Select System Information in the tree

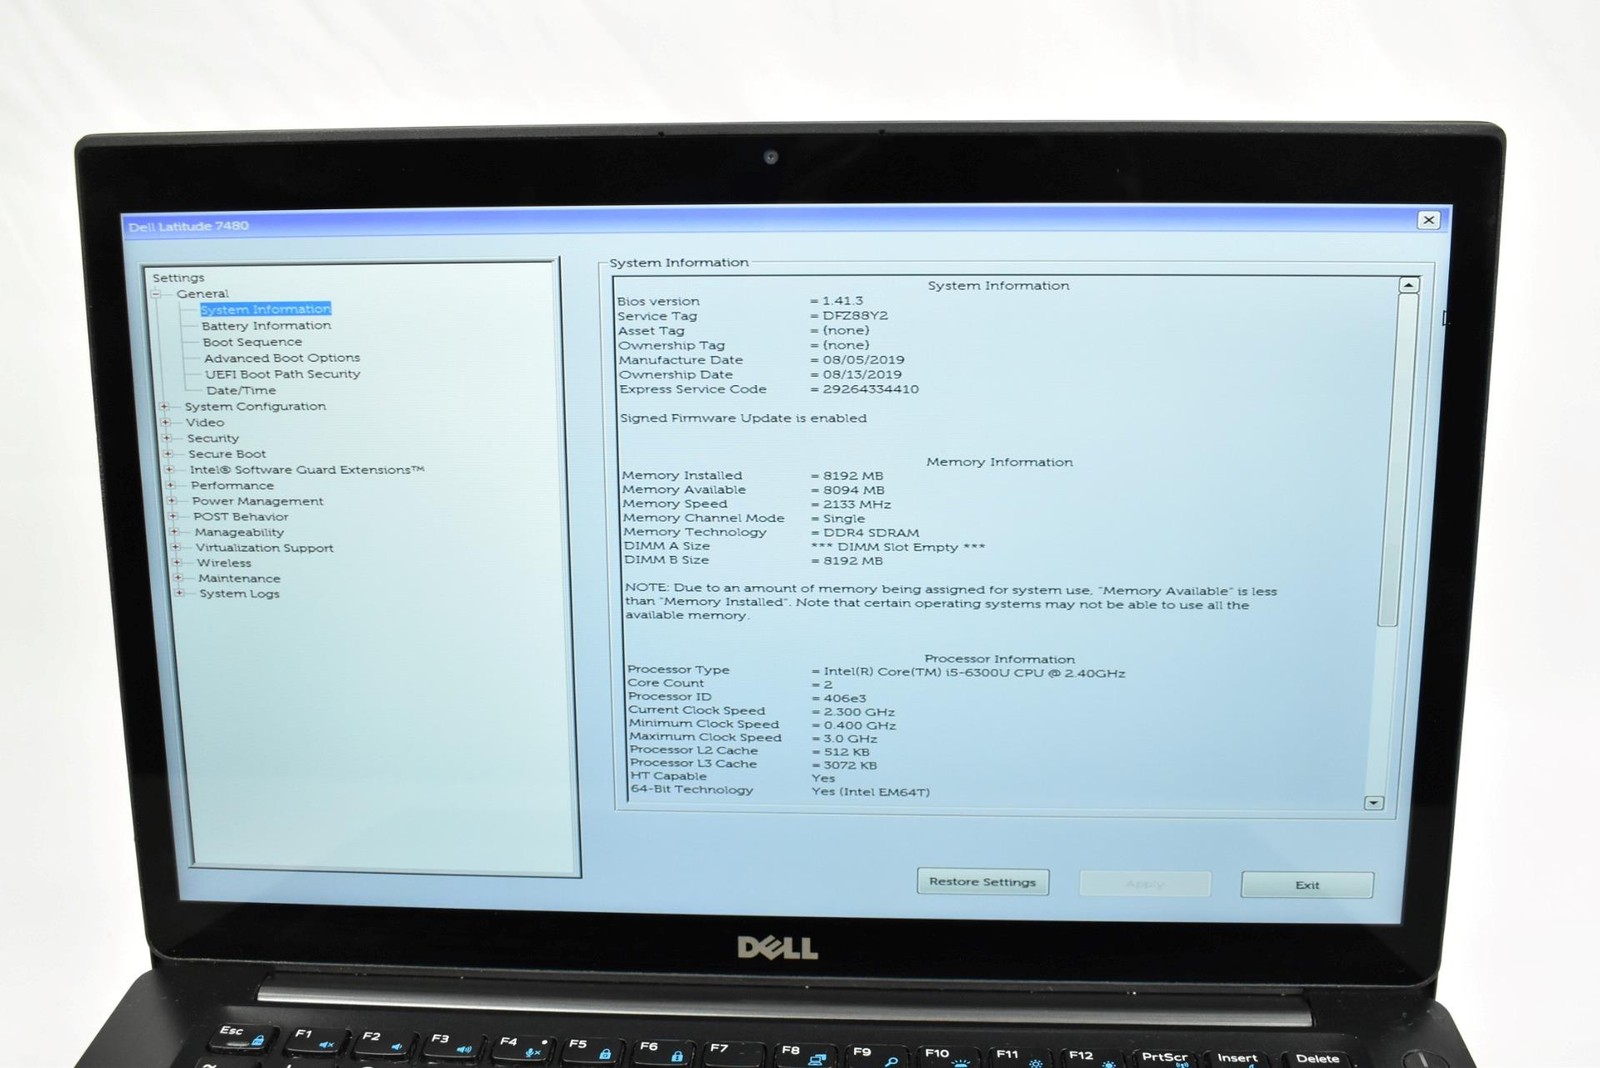[x=265, y=309]
